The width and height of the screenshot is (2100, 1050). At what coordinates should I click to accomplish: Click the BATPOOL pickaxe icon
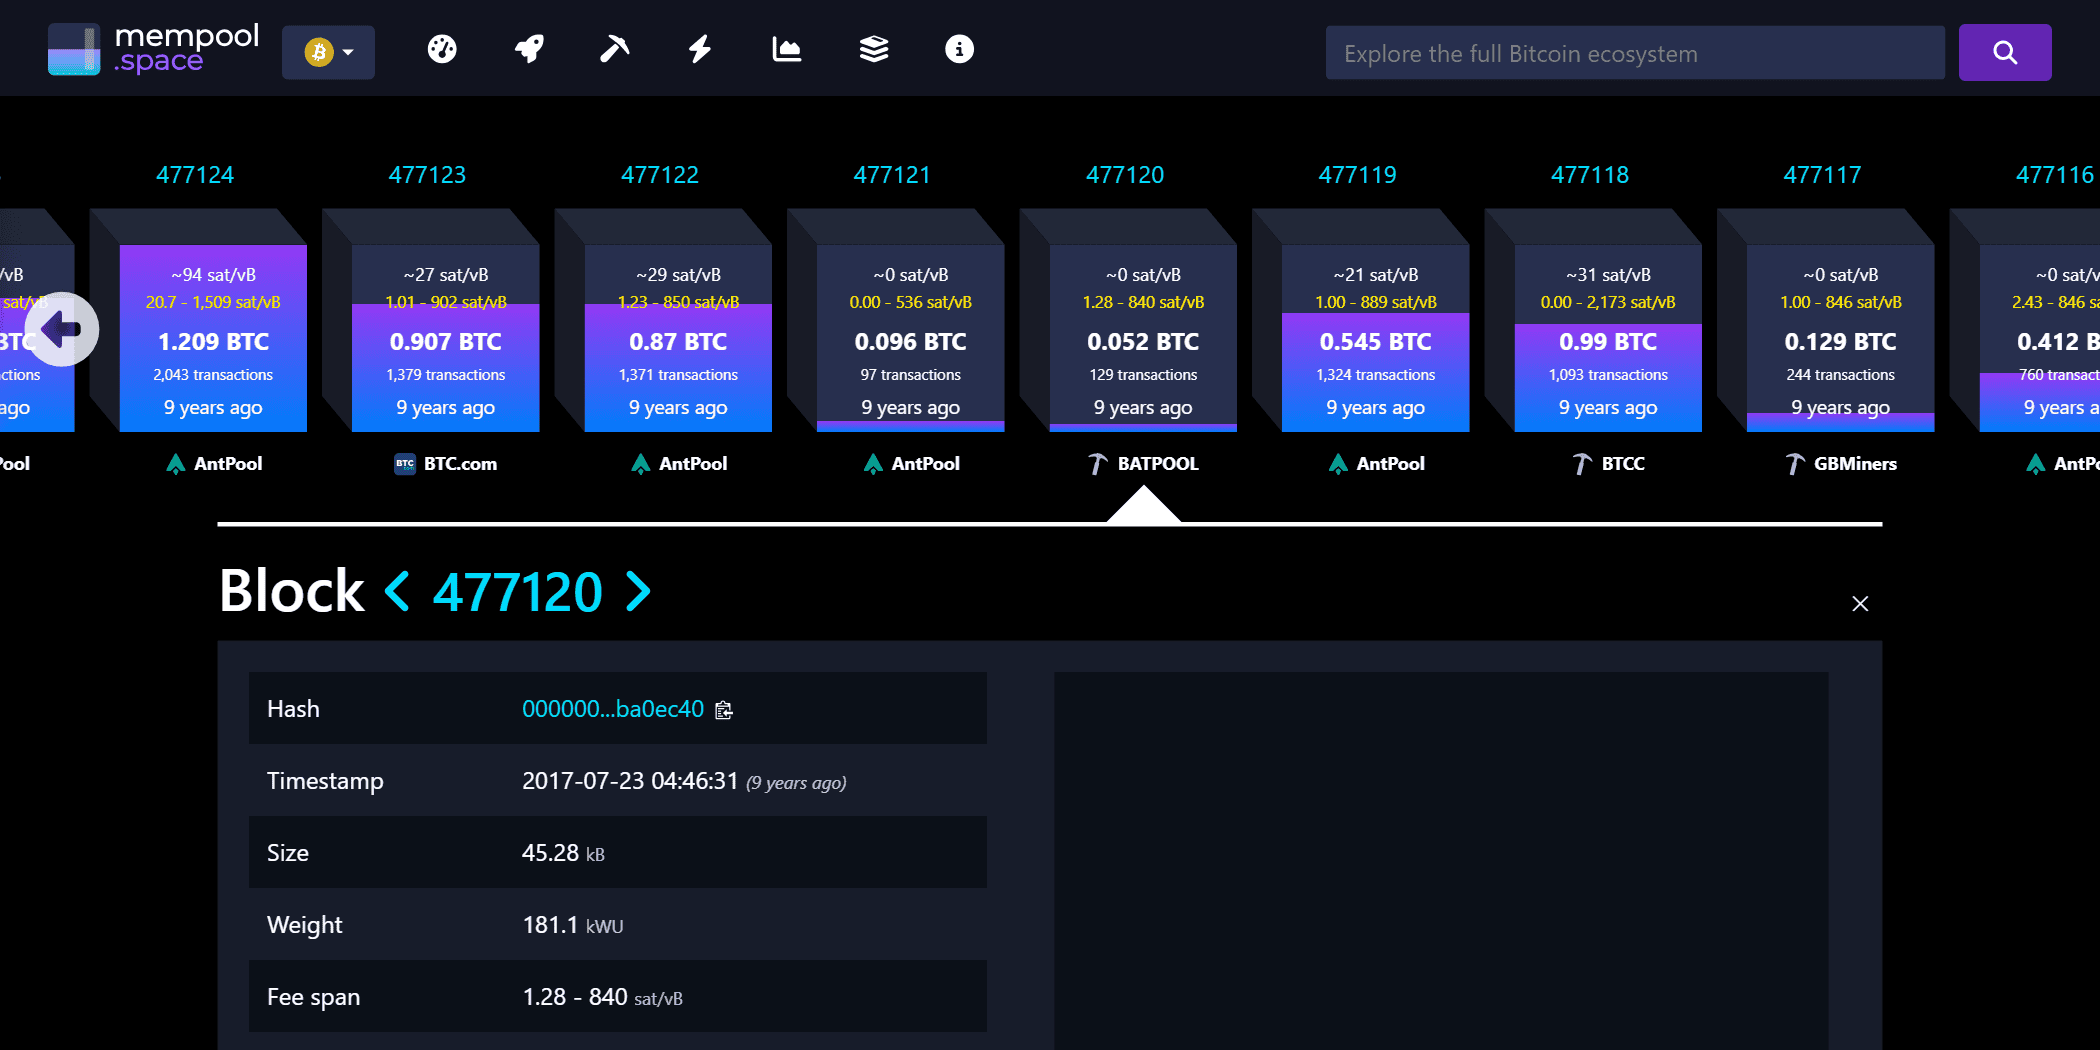pyautogui.click(x=1098, y=464)
